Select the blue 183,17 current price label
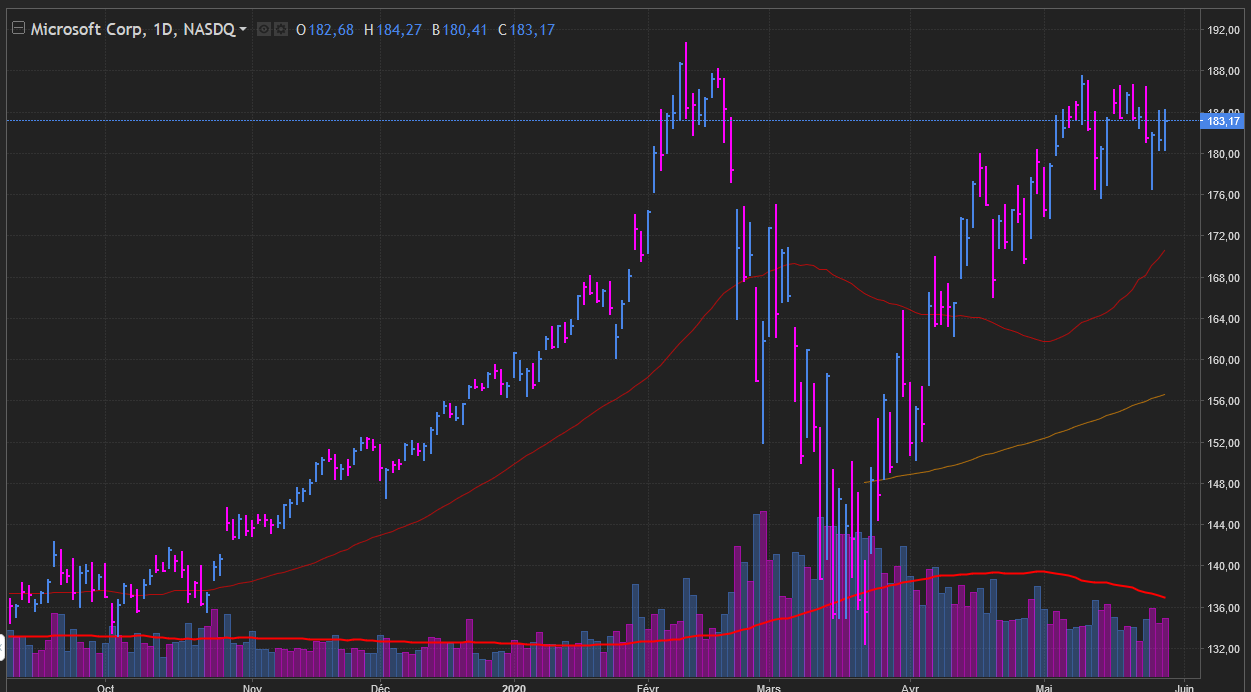Viewport: 1251px width, 692px height. tap(1224, 121)
